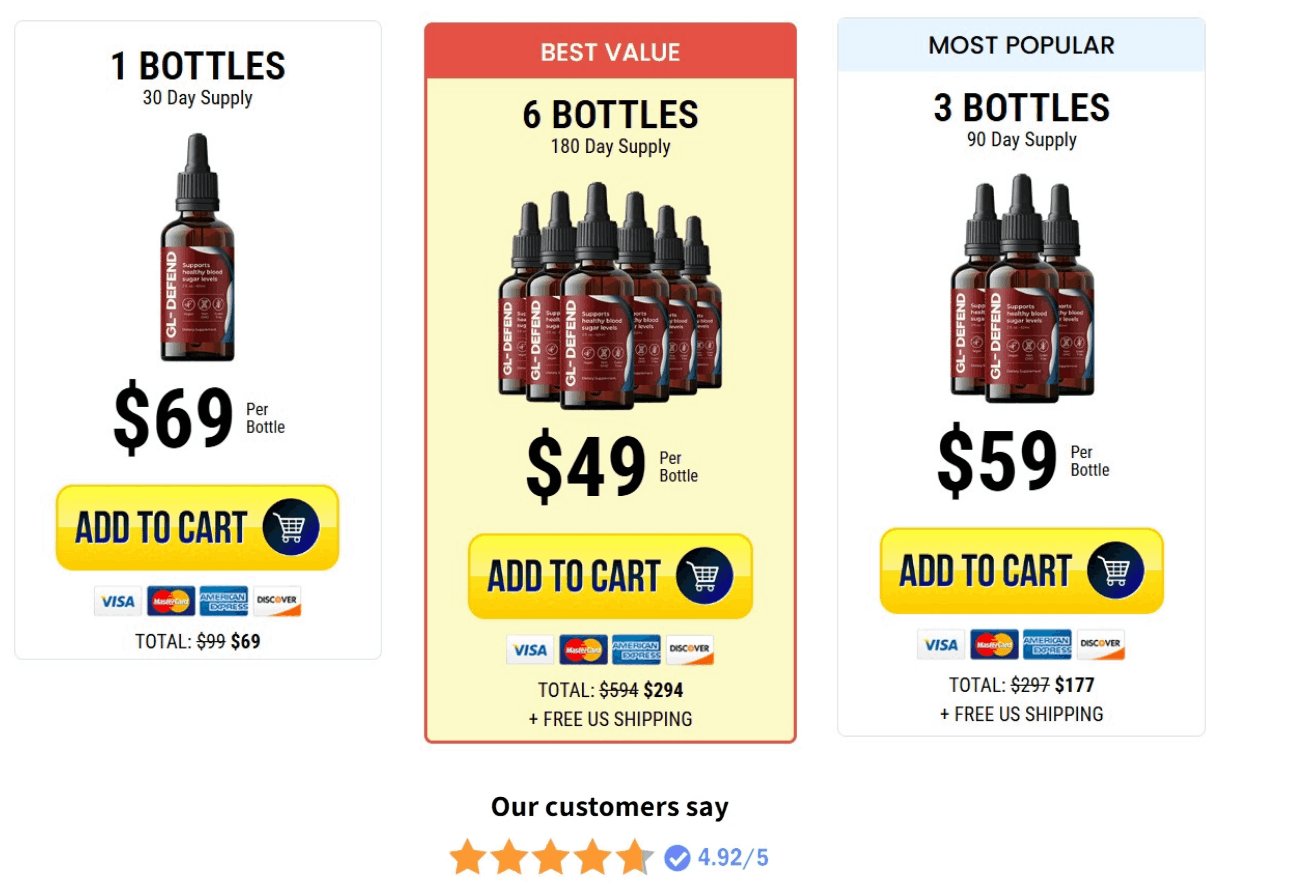Image resolution: width=1291 pixels, height=888 pixels.
Task: Select the Most Popular banner
Action: point(1021,45)
